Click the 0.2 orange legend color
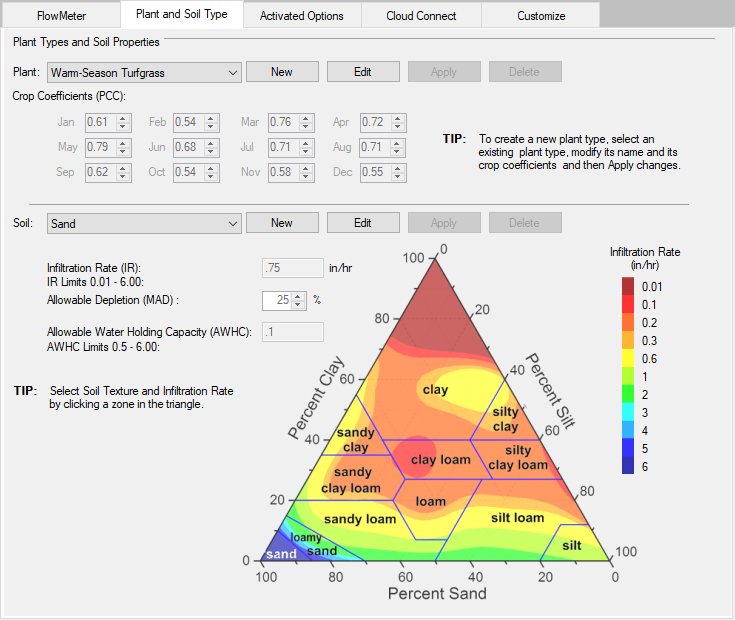Image resolution: width=735 pixels, height=620 pixels. click(x=628, y=322)
